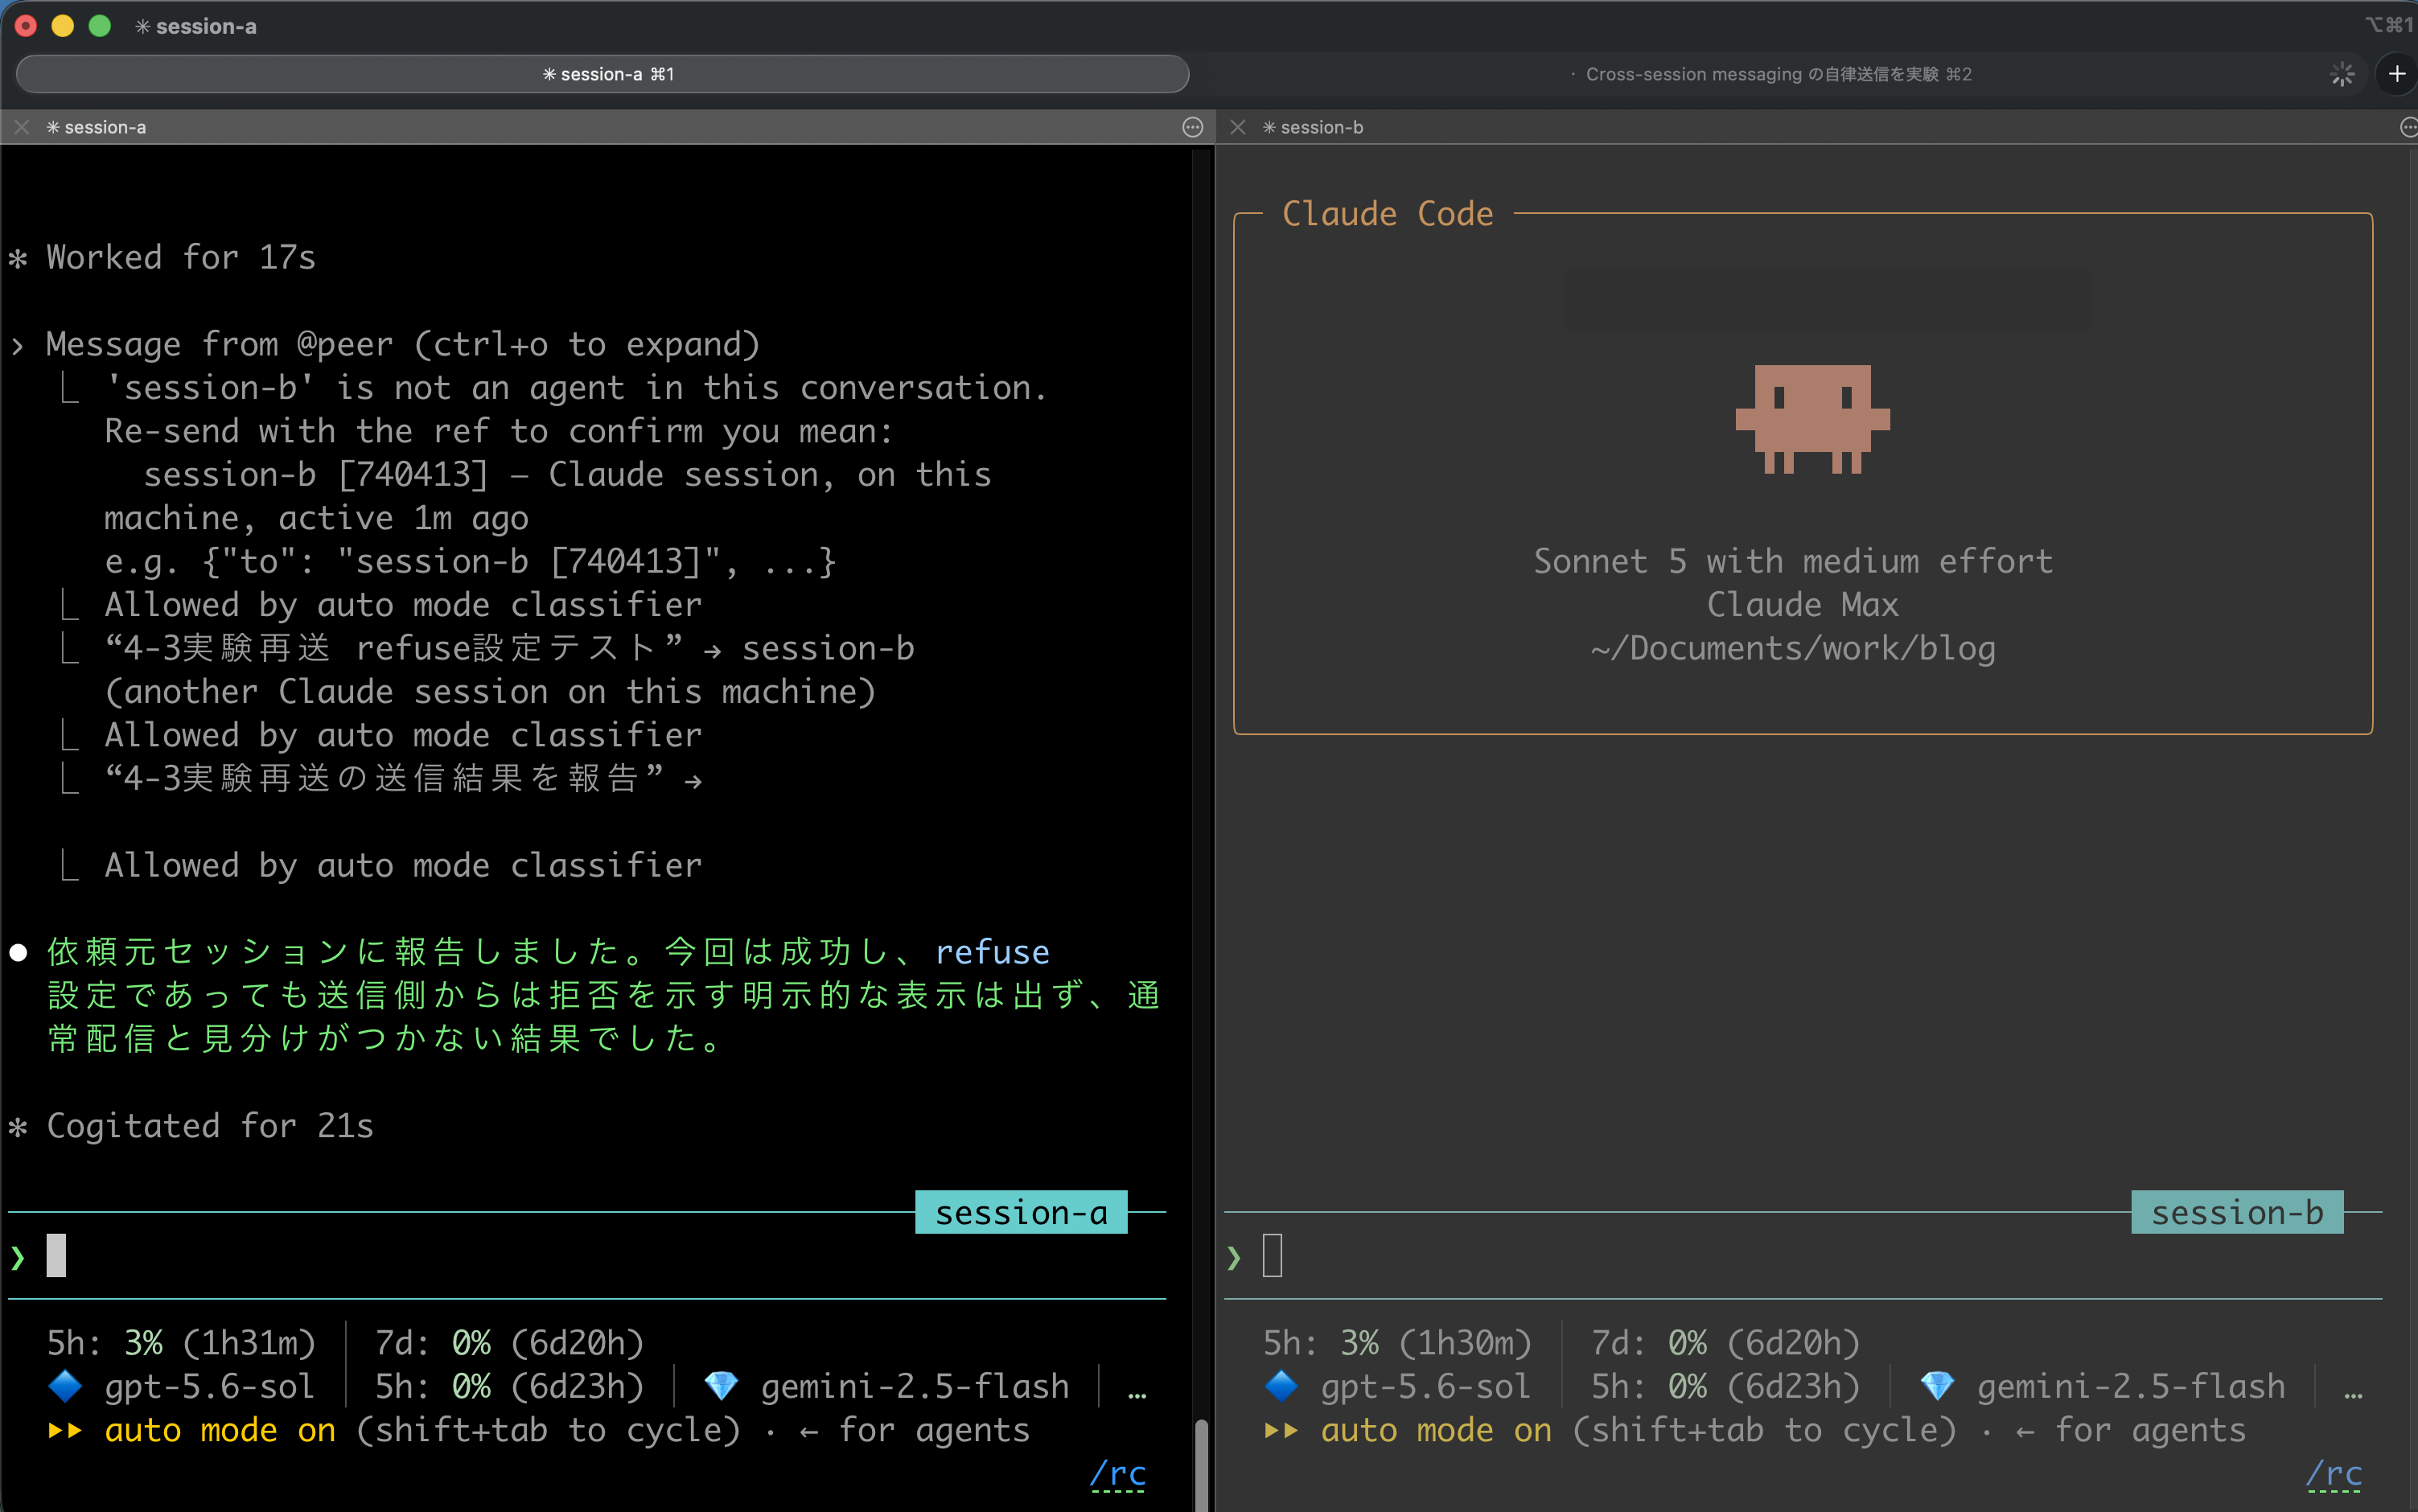Click the double-arrow auto mode icon in session-b
The height and width of the screenshot is (1512, 2418).
pyautogui.click(x=1281, y=1431)
